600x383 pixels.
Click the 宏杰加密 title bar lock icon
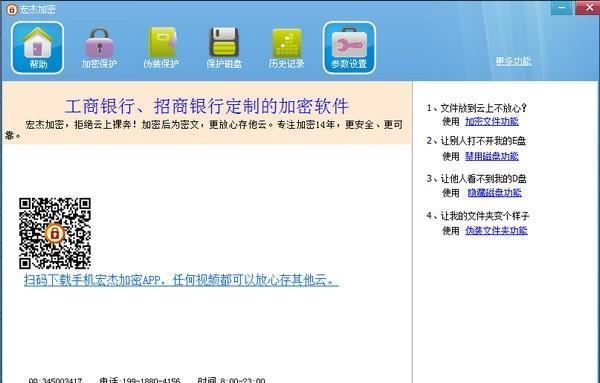coord(11,9)
